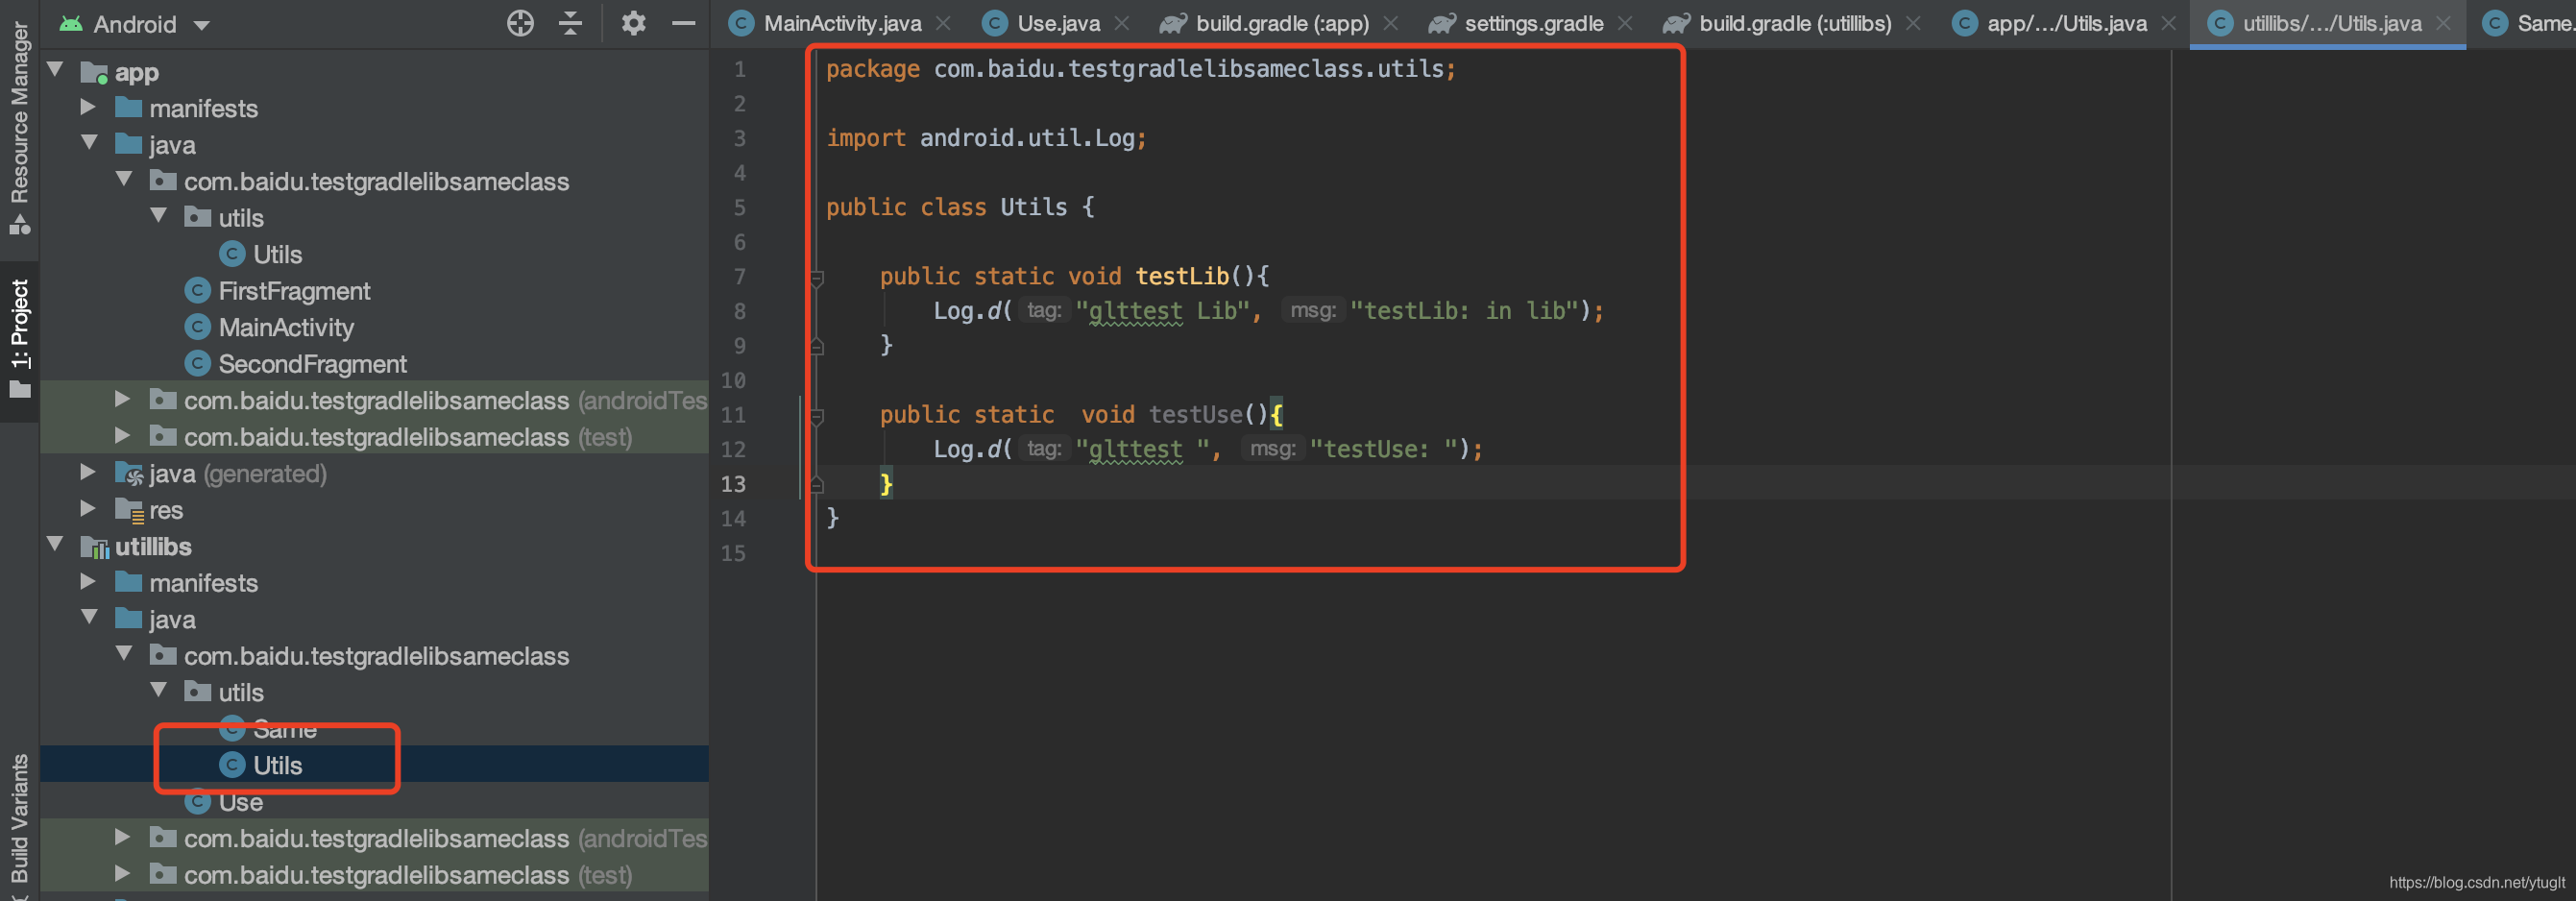Toggle the 1: Project tool window
Screen dimensions: 2576x901
point(19,338)
